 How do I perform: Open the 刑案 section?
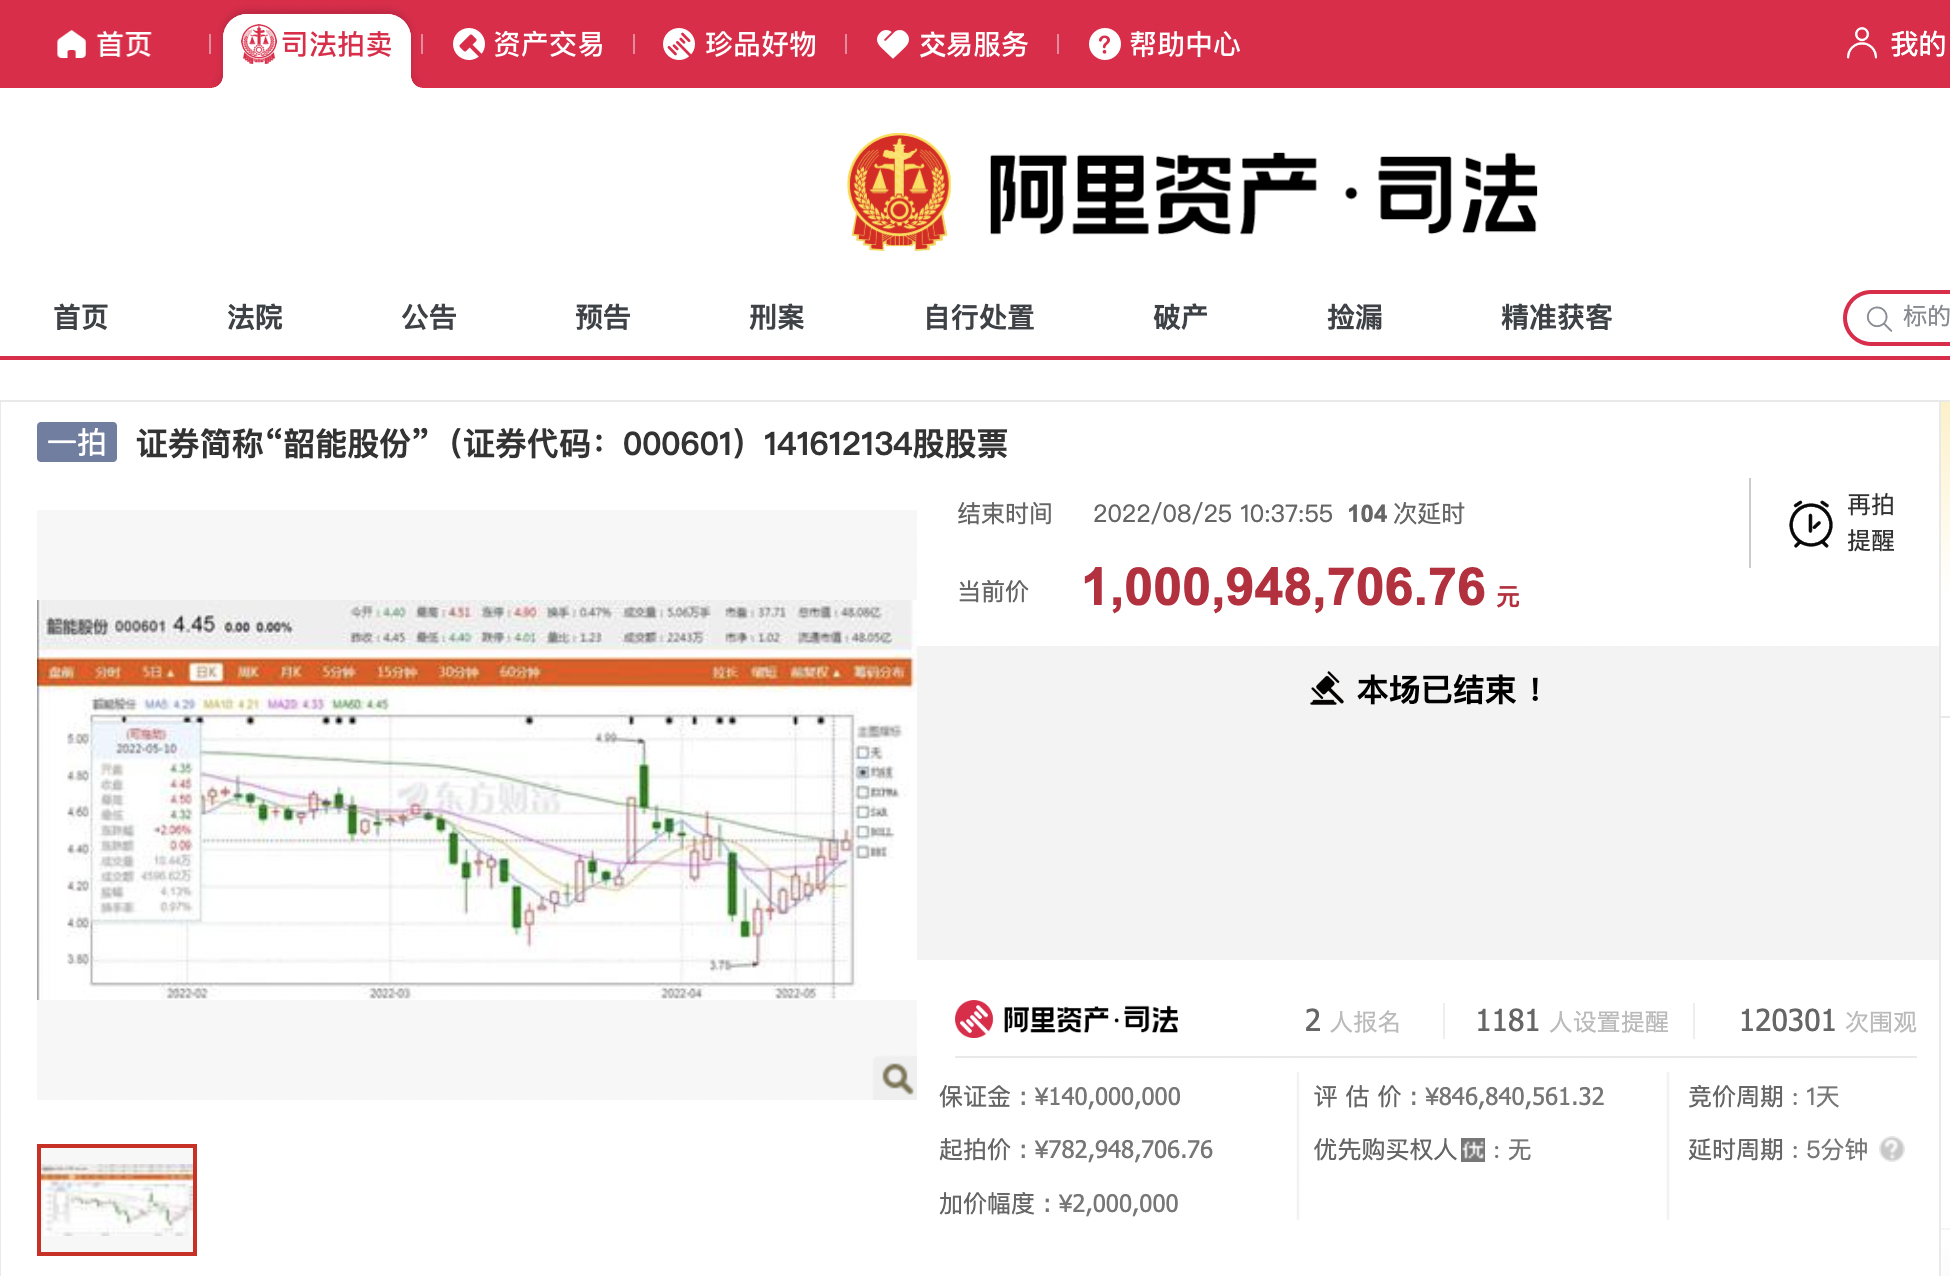(777, 317)
